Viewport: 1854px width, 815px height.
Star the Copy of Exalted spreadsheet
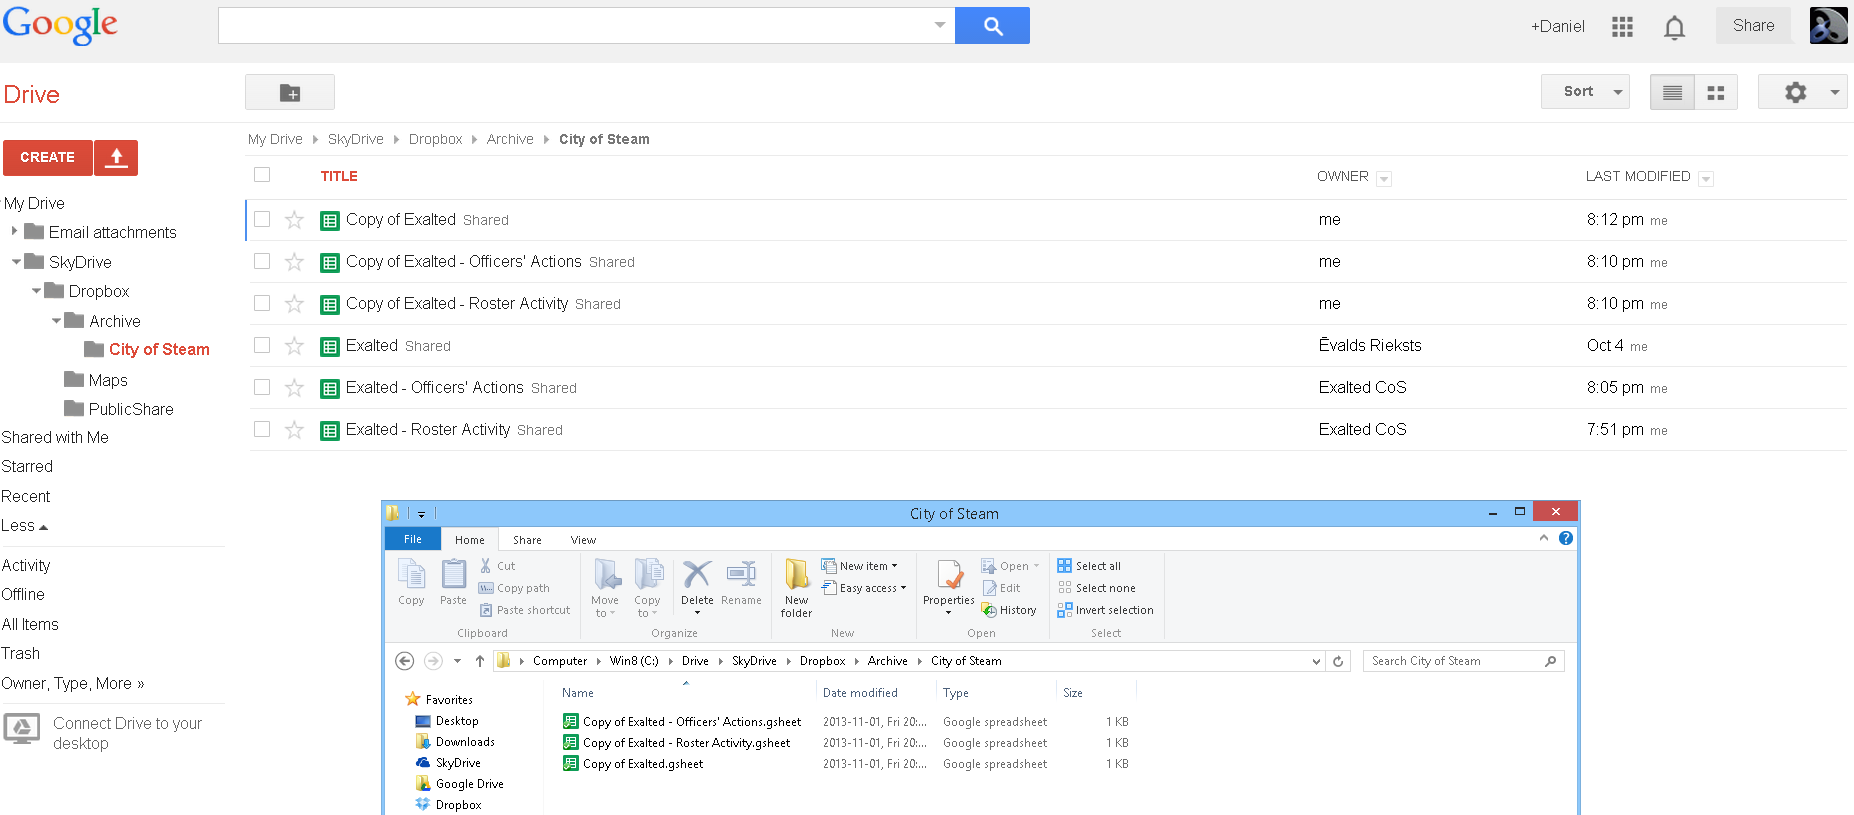[x=294, y=220]
